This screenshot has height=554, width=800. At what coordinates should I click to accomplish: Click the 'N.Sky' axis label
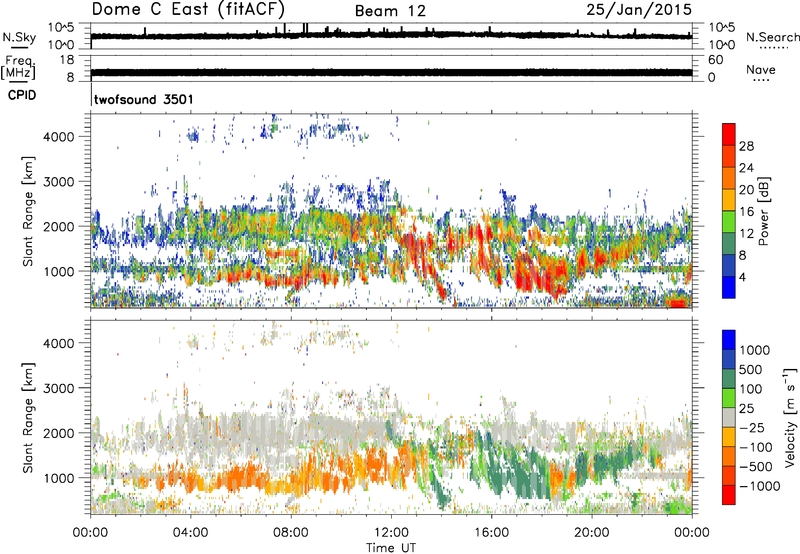(19, 37)
